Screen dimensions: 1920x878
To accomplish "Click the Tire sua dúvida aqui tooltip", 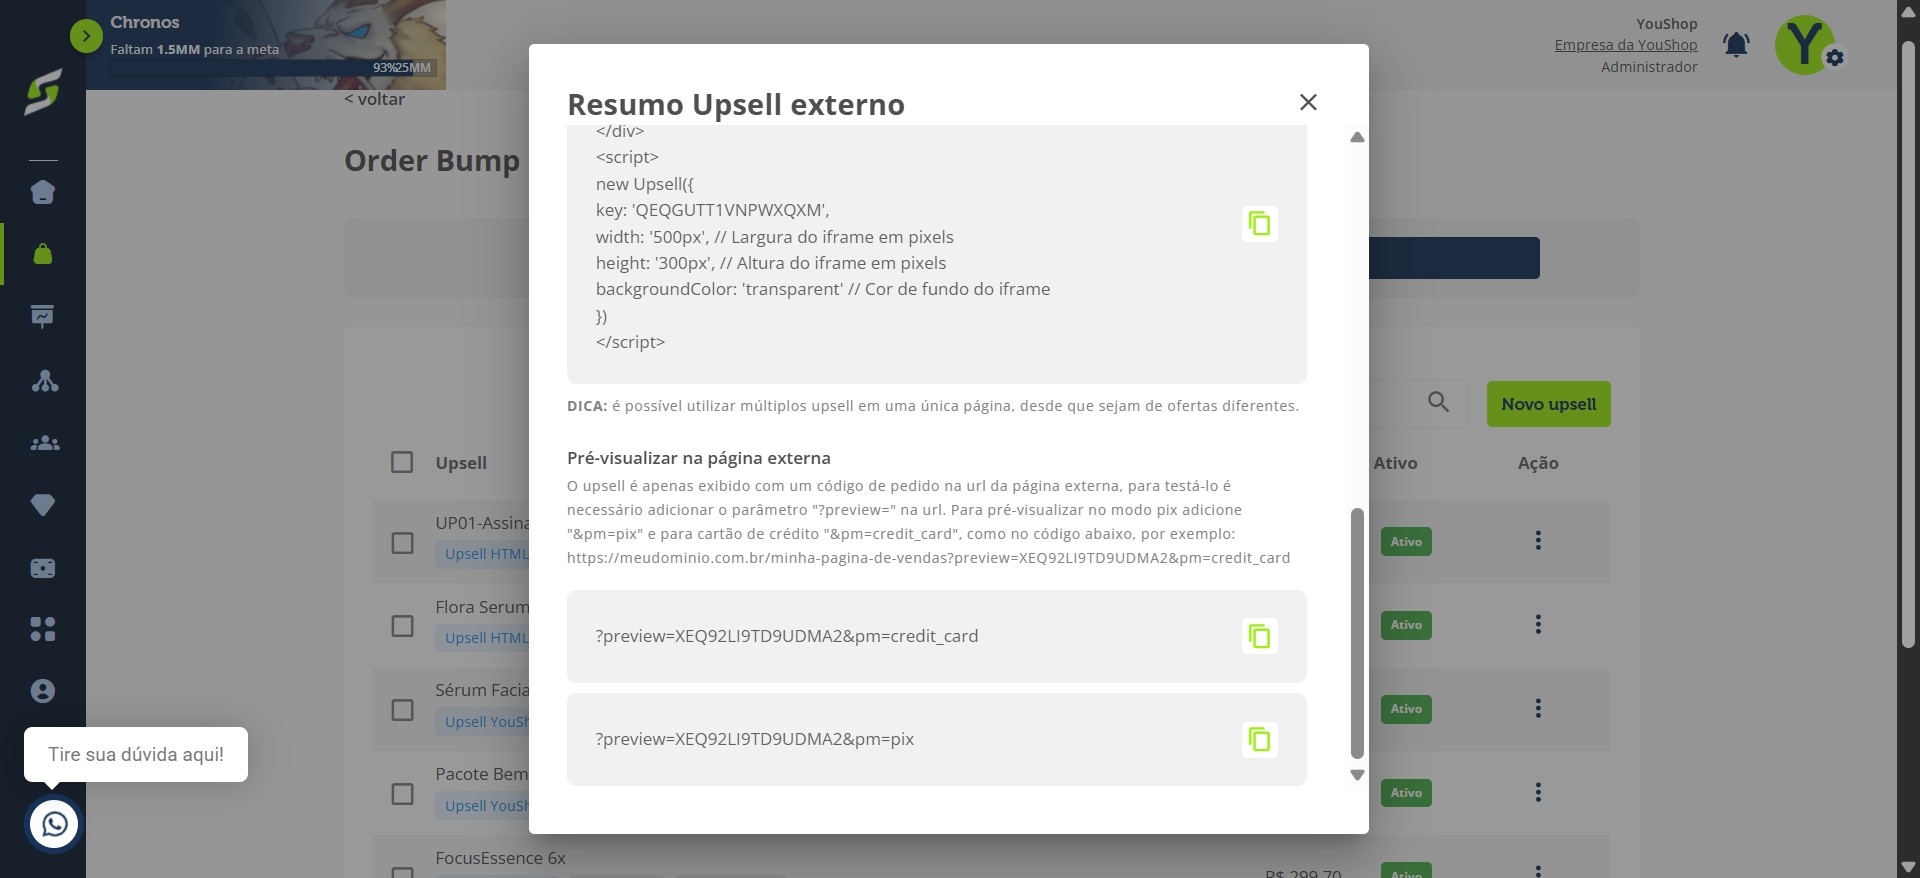I will (136, 754).
